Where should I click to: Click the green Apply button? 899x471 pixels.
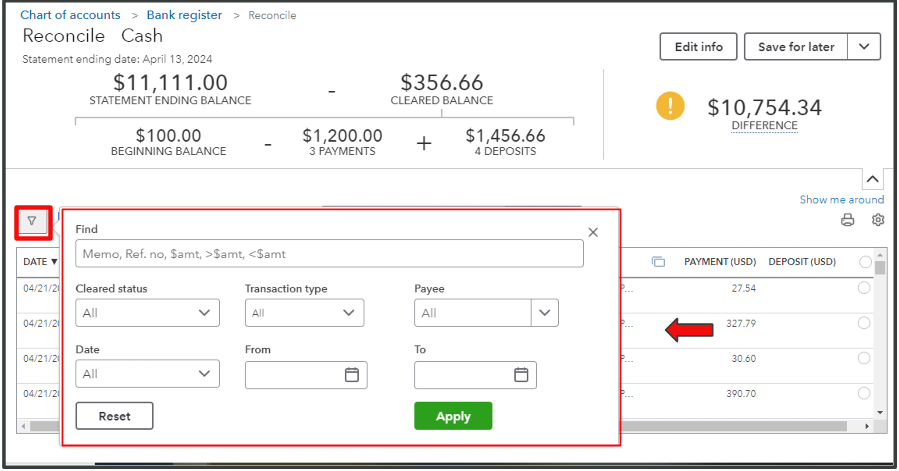(453, 416)
